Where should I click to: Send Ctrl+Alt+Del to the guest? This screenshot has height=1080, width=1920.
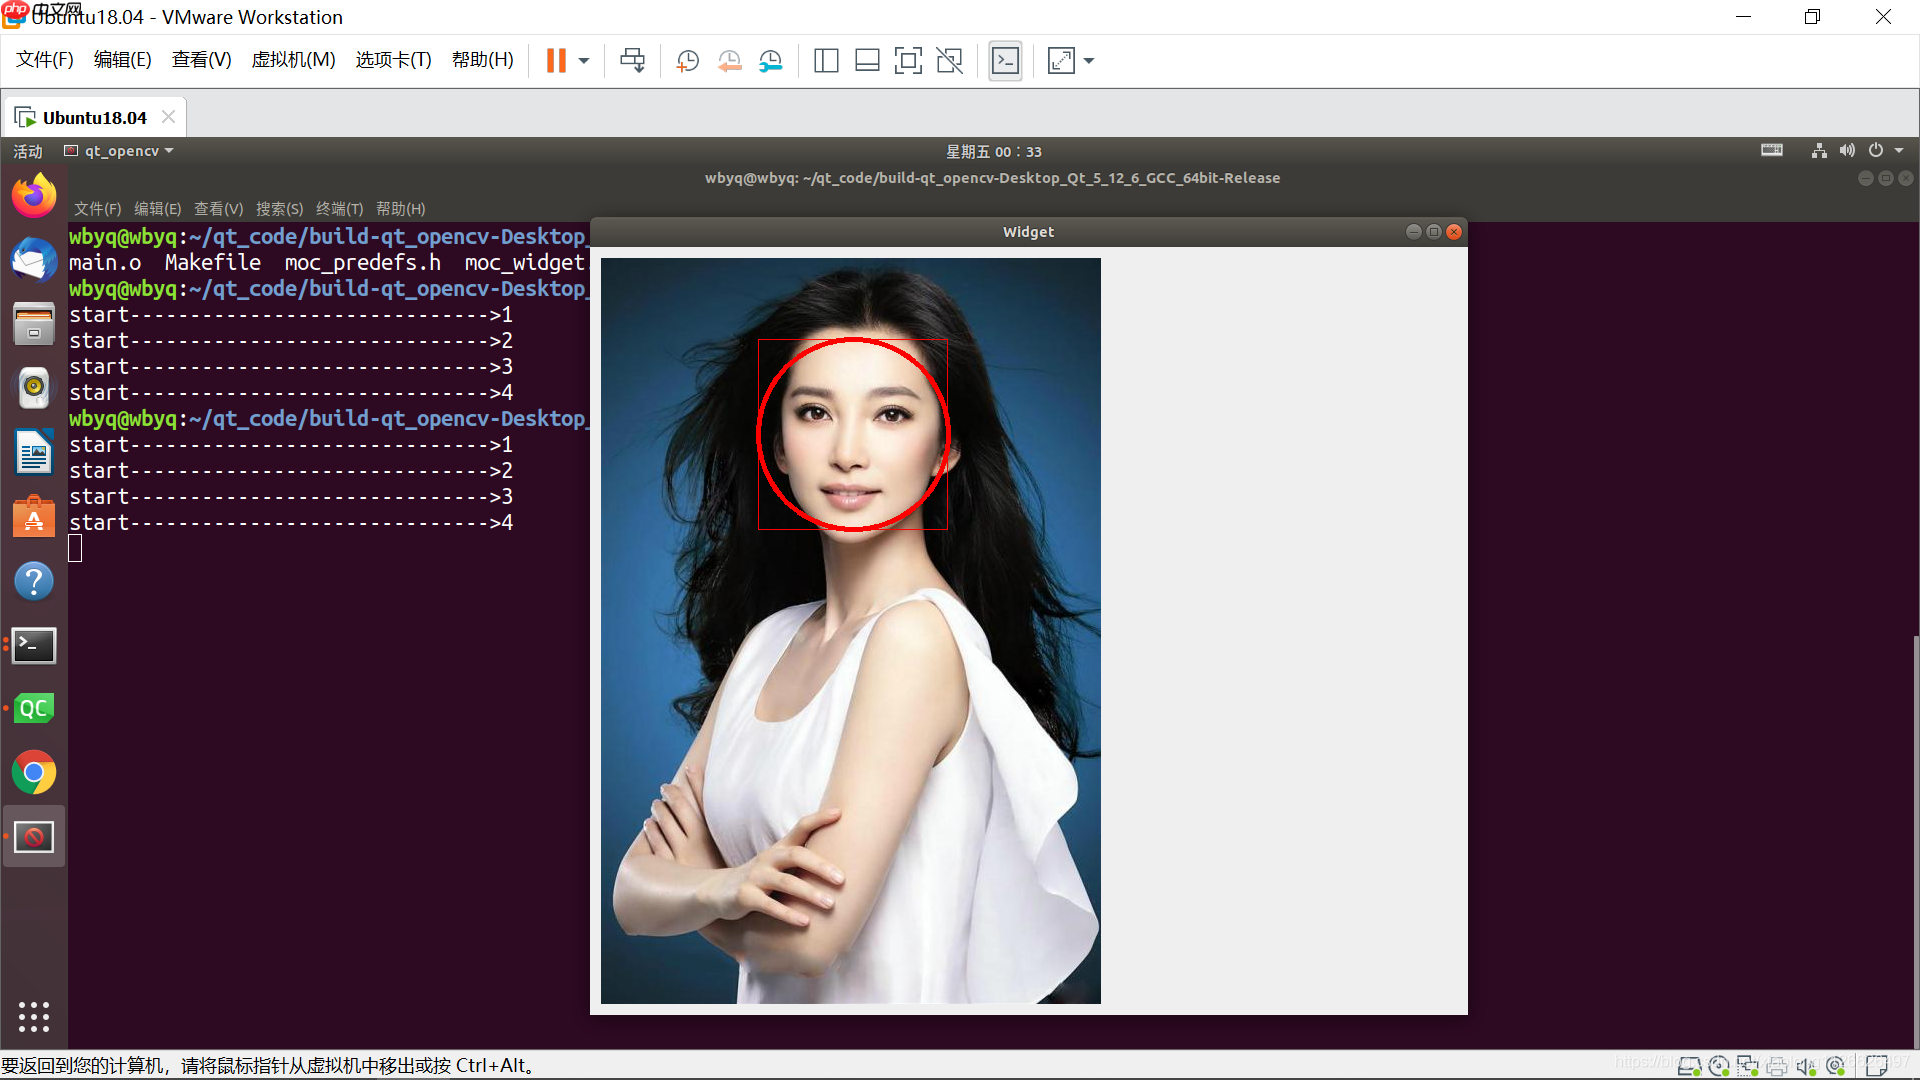[x=632, y=60]
